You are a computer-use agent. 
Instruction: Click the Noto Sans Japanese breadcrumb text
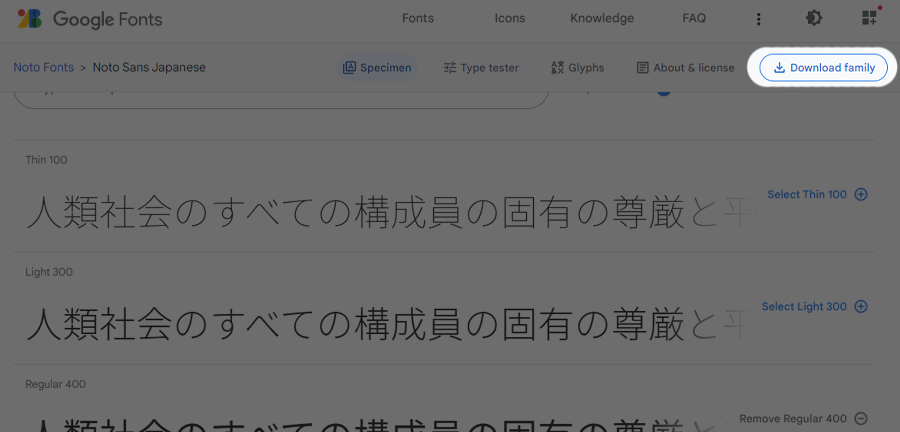tap(149, 68)
